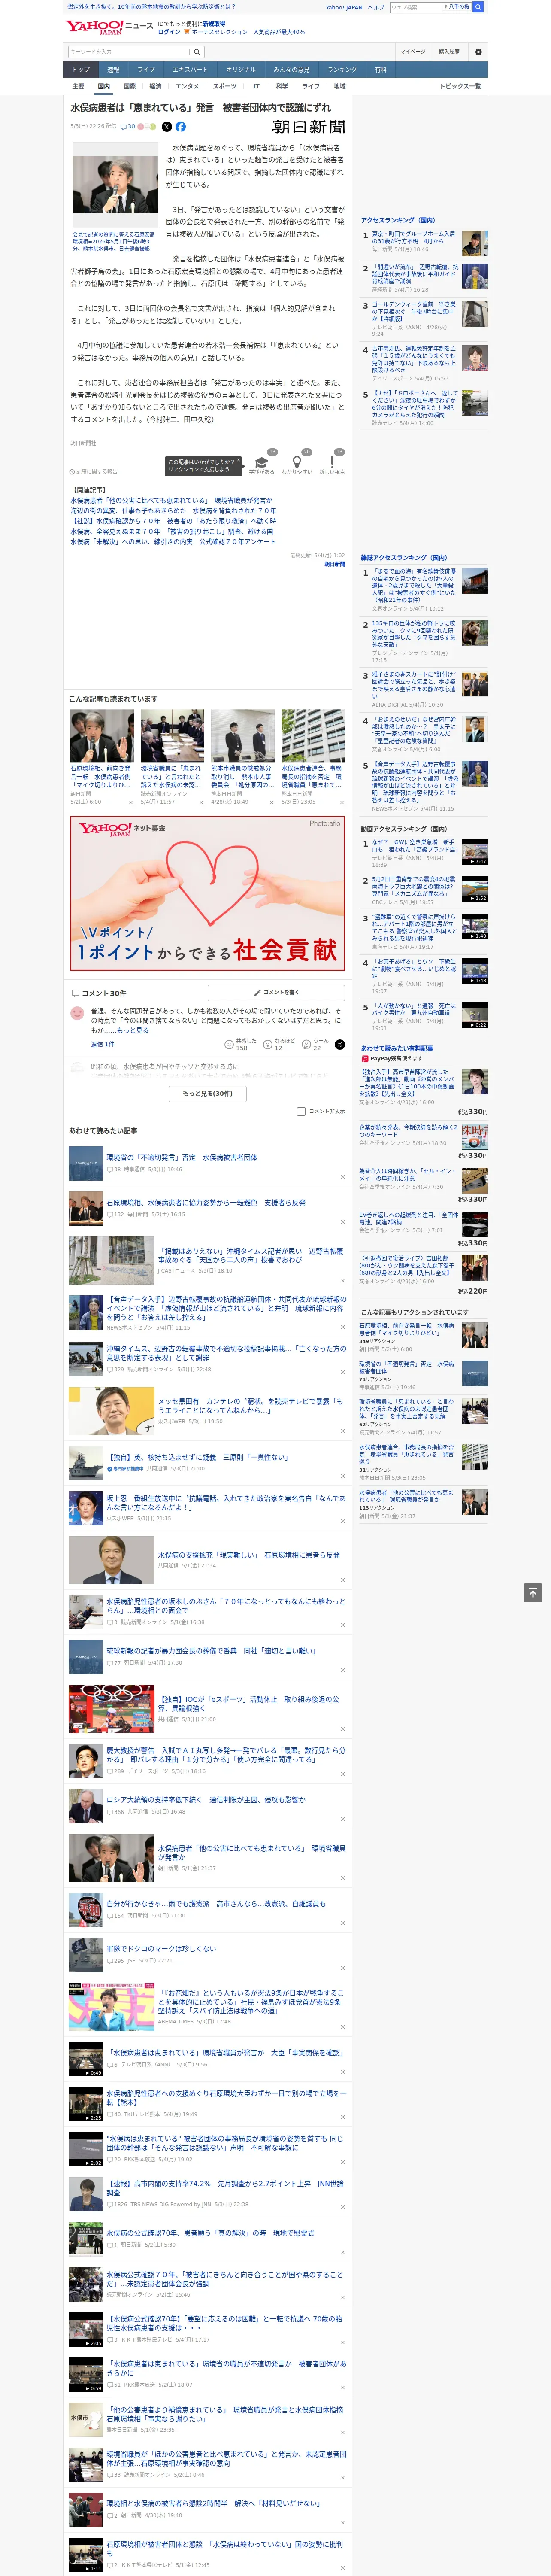This screenshot has width=551, height=2576.
Task: Open 購入履歴 link
Action: [x=449, y=52]
